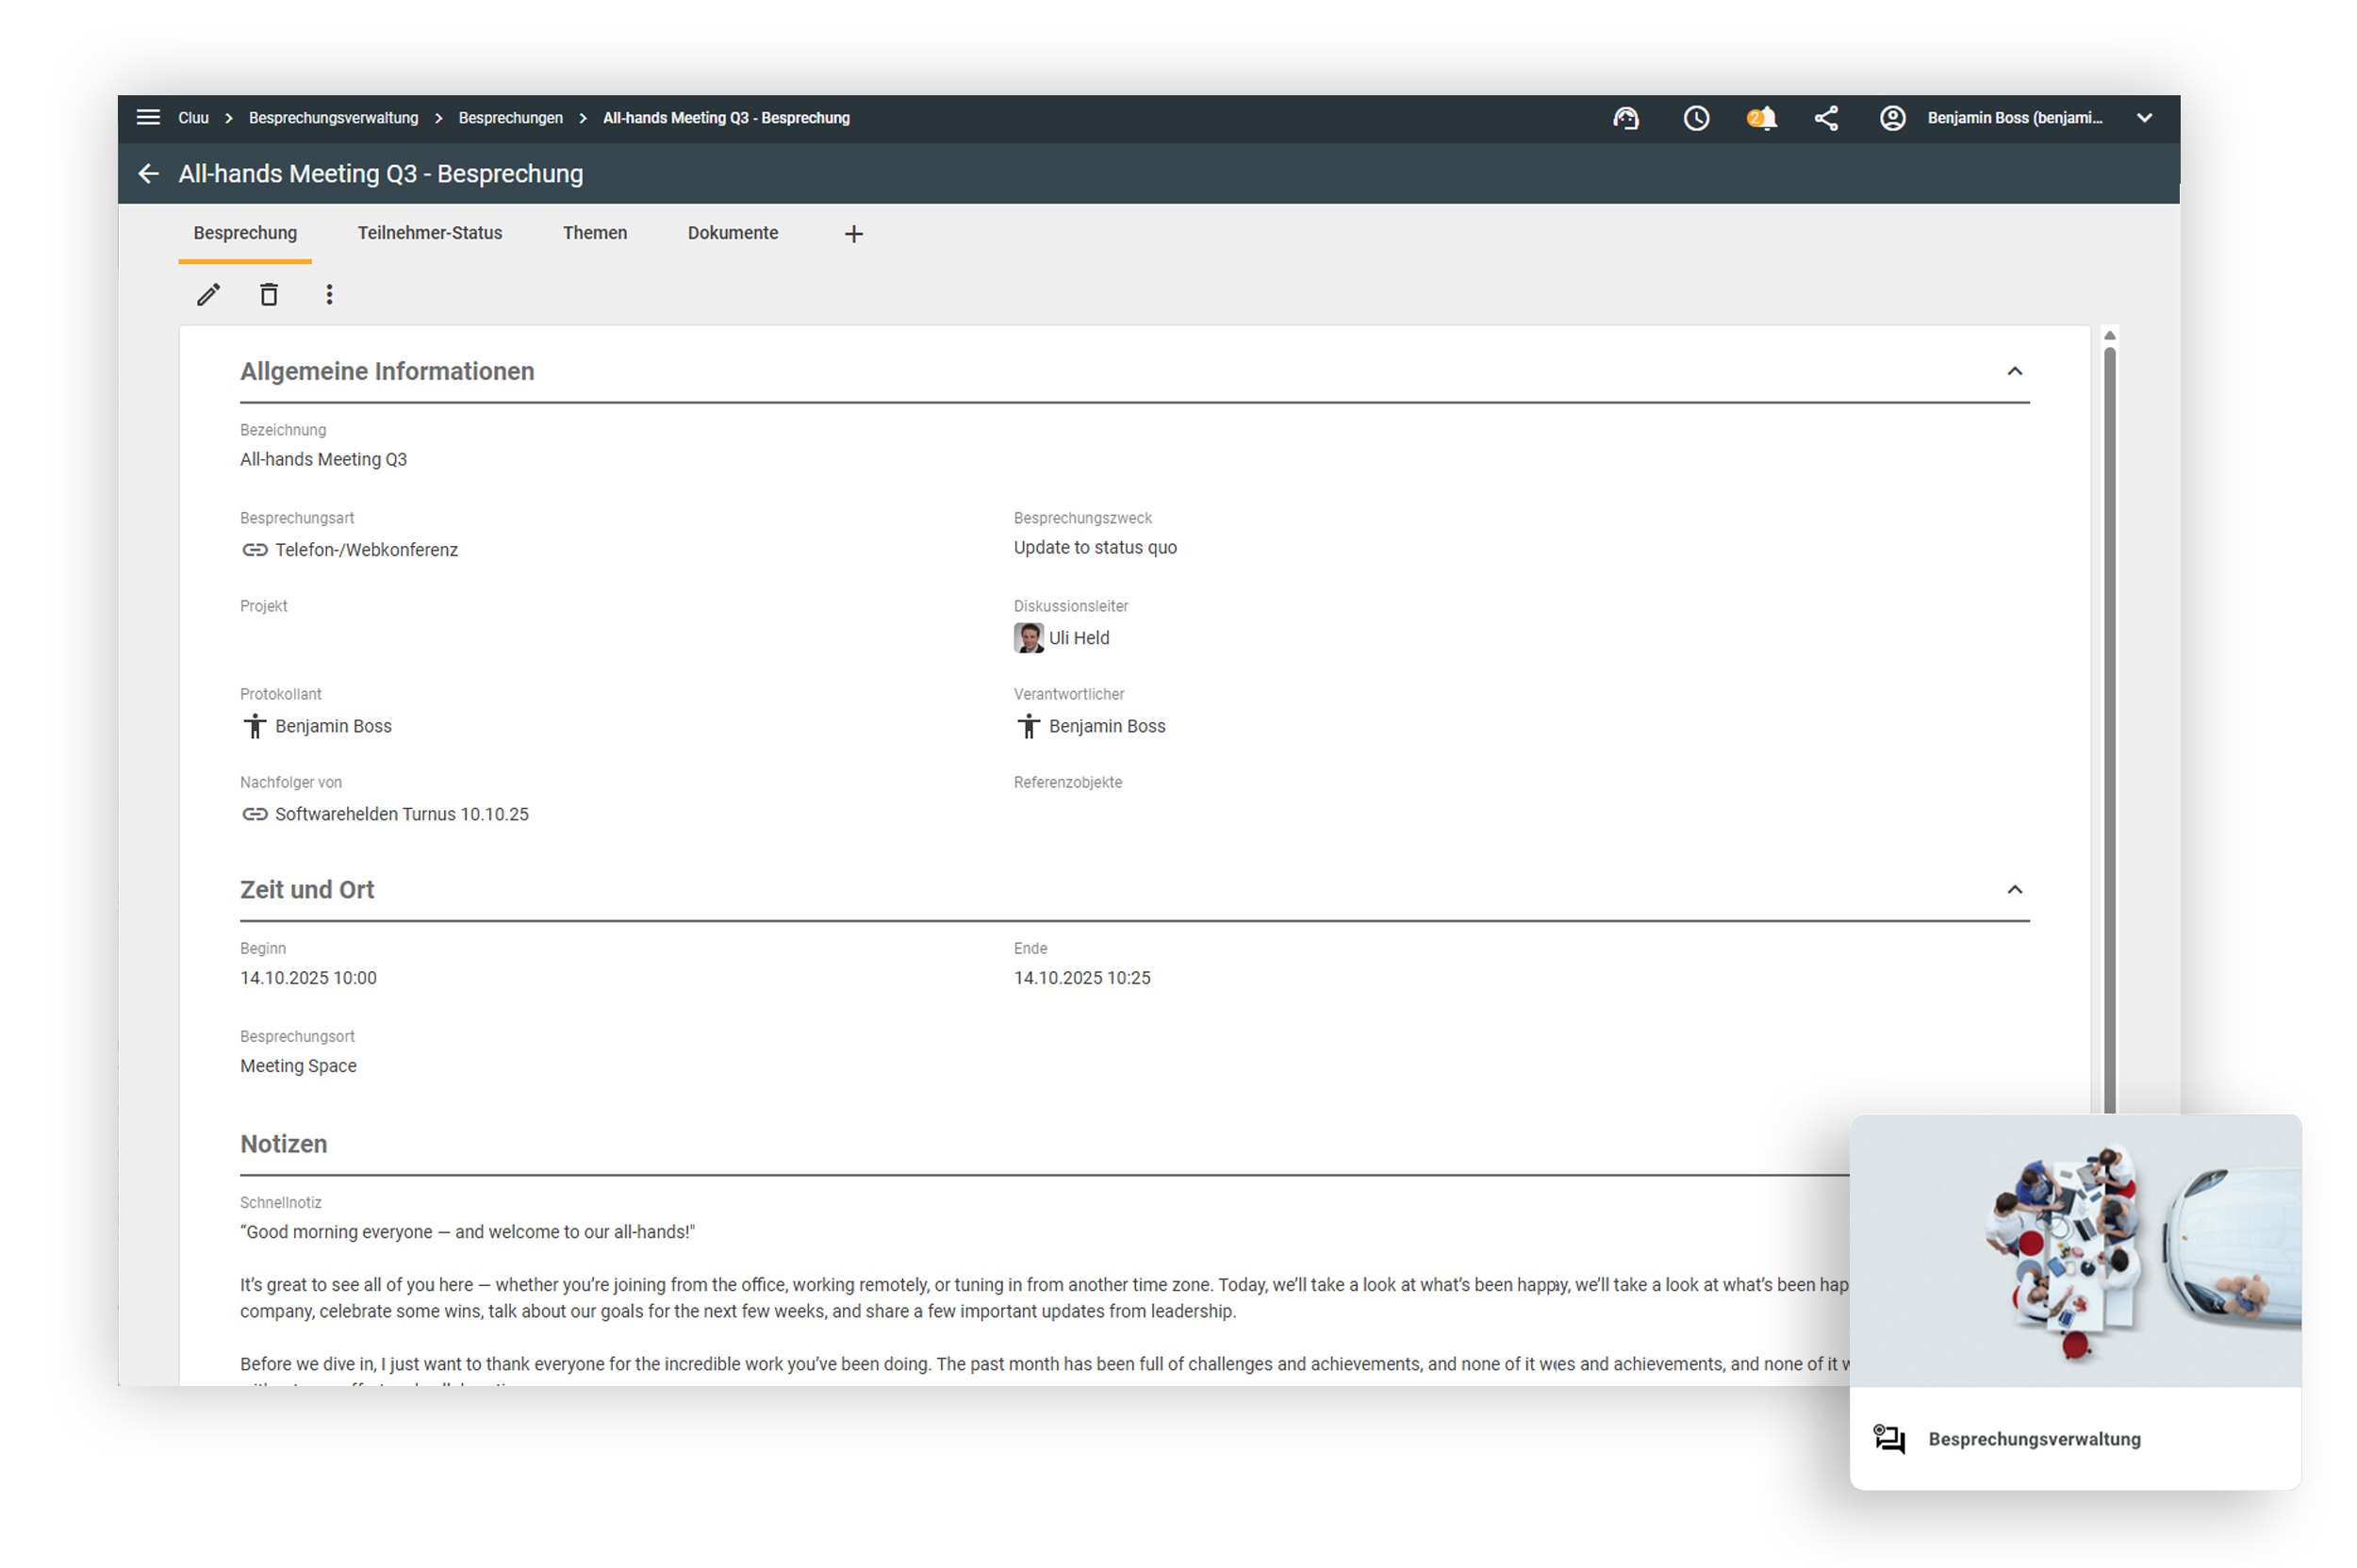This screenshot has height=1568, width=2357.
Task: Click Besprechungsverwaltung breadcrumb link
Action: [333, 118]
